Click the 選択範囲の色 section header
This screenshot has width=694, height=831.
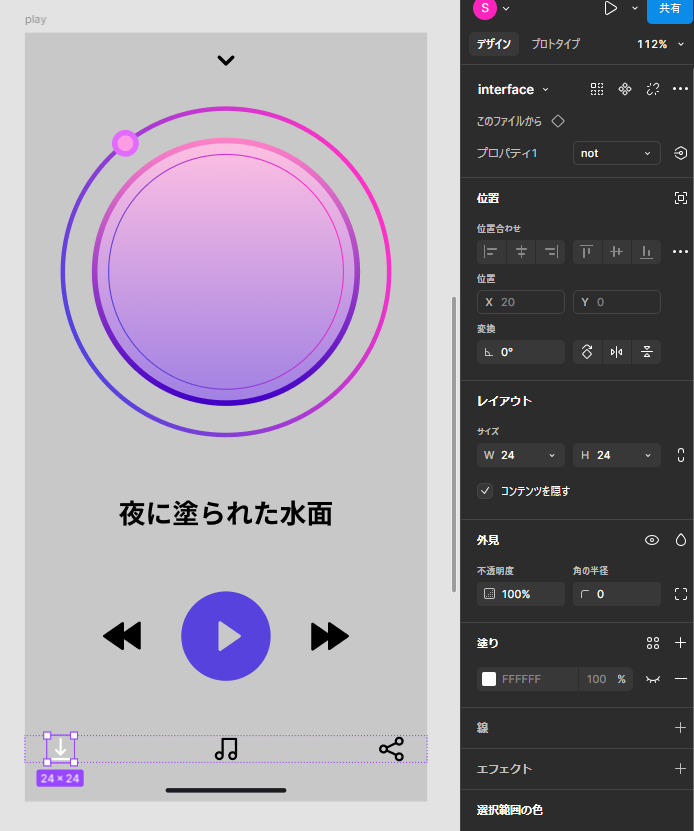coord(509,810)
